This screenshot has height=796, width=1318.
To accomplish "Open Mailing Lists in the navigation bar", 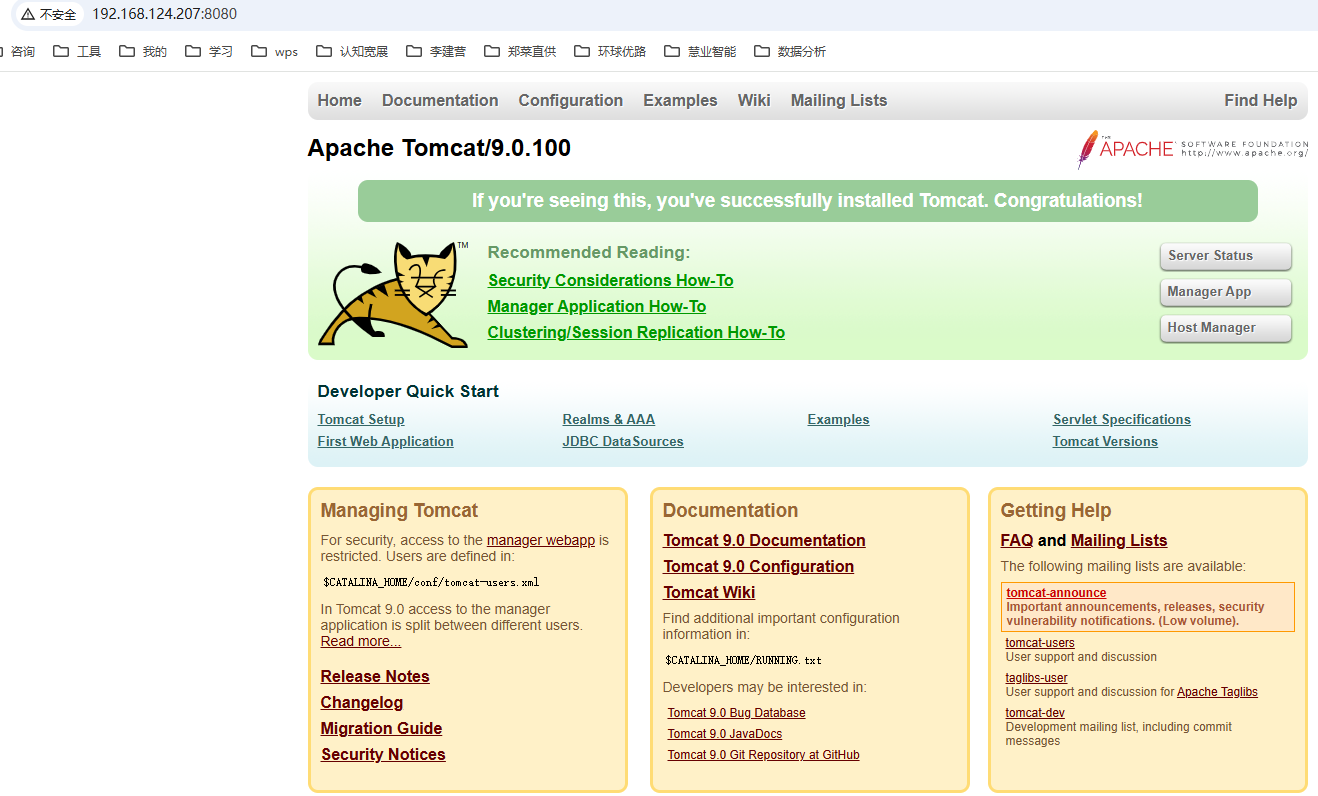I will [839, 100].
